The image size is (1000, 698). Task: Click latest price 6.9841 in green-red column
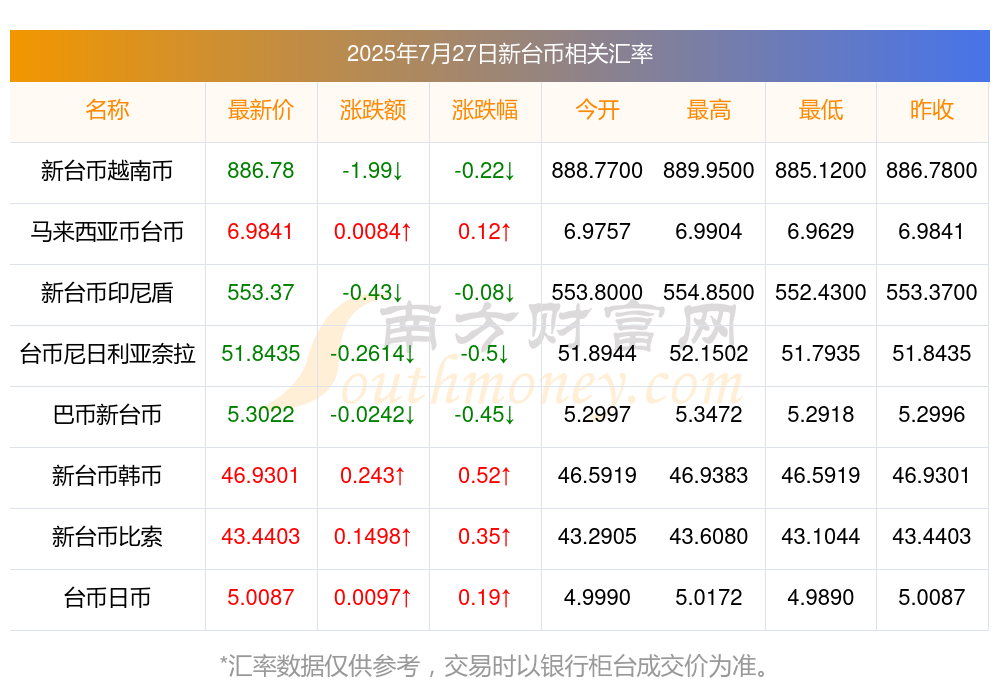pos(260,232)
